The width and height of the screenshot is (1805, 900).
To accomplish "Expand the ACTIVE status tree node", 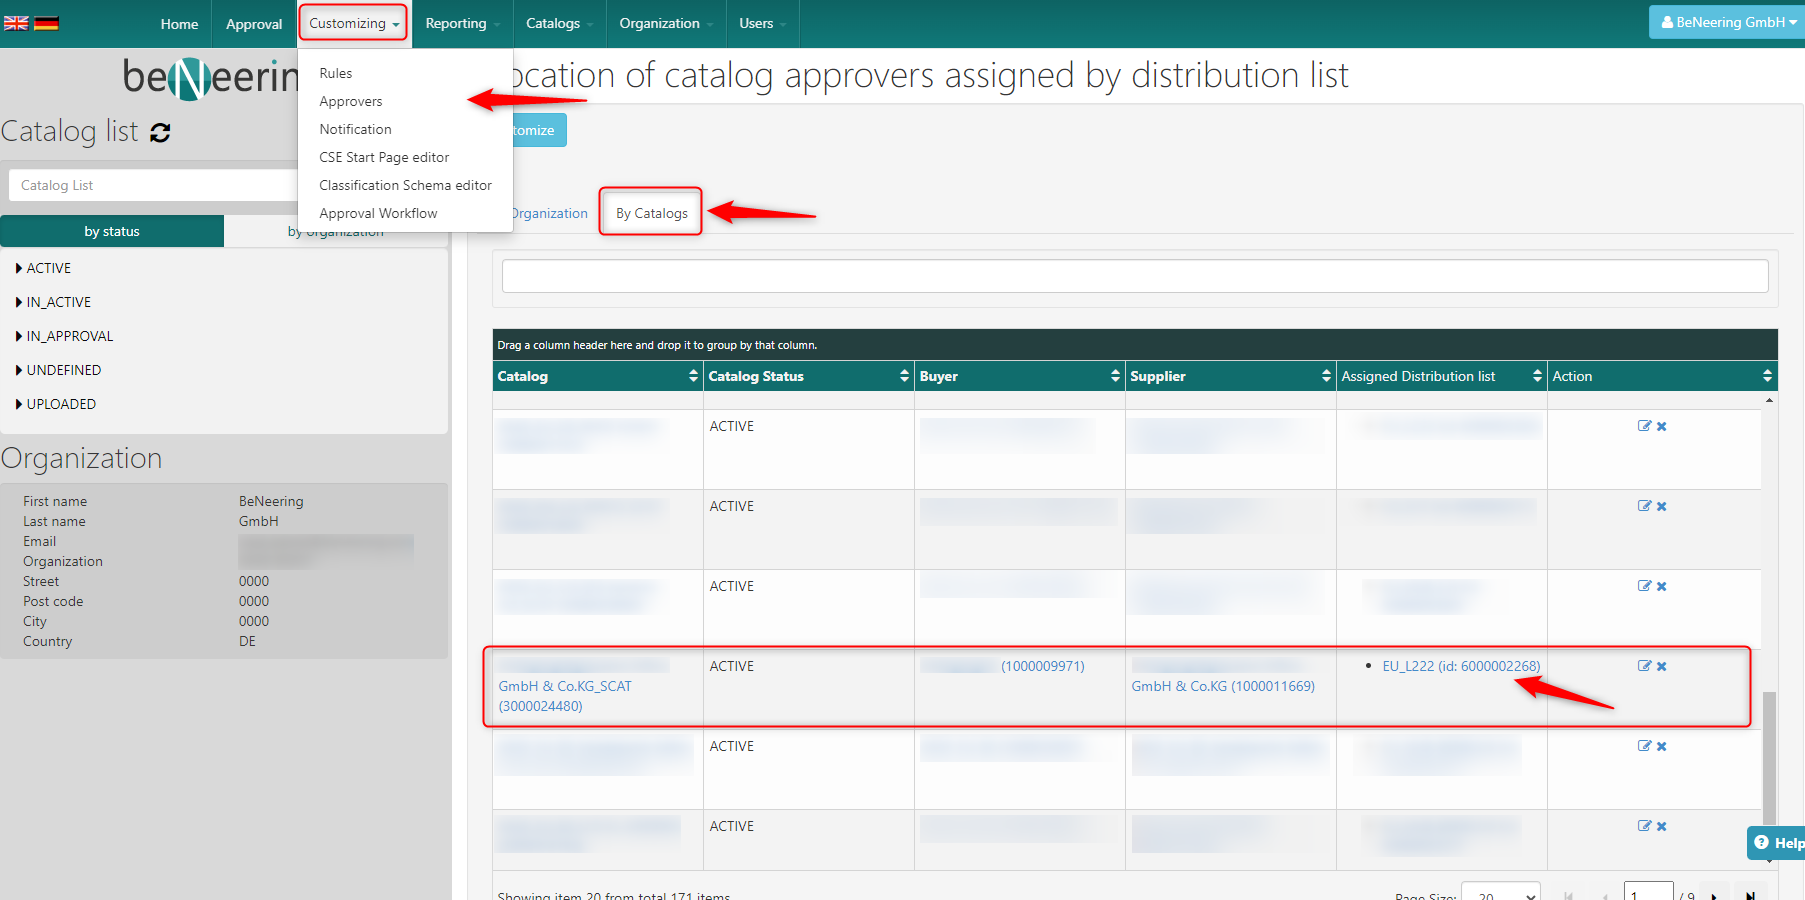I will click(x=19, y=268).
